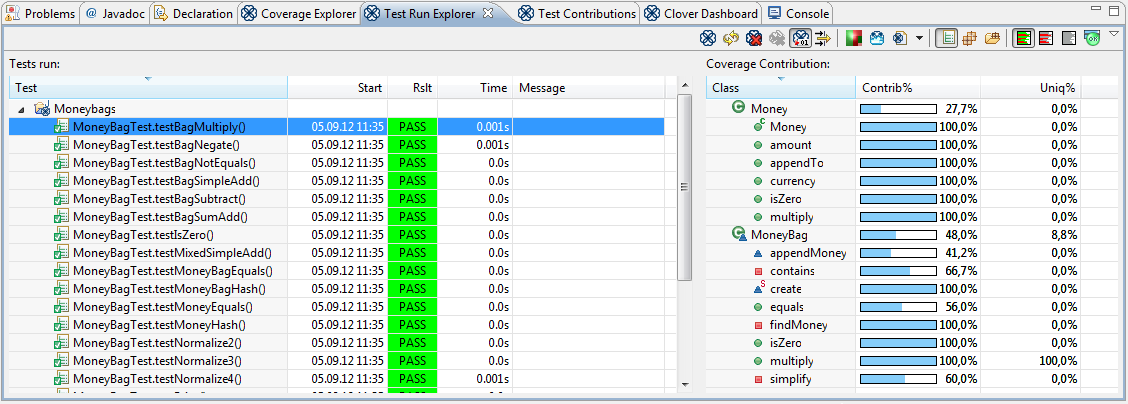Click the refresh coverage data icon
This screenshot has height=404, width=1128.
coord(731,39)
